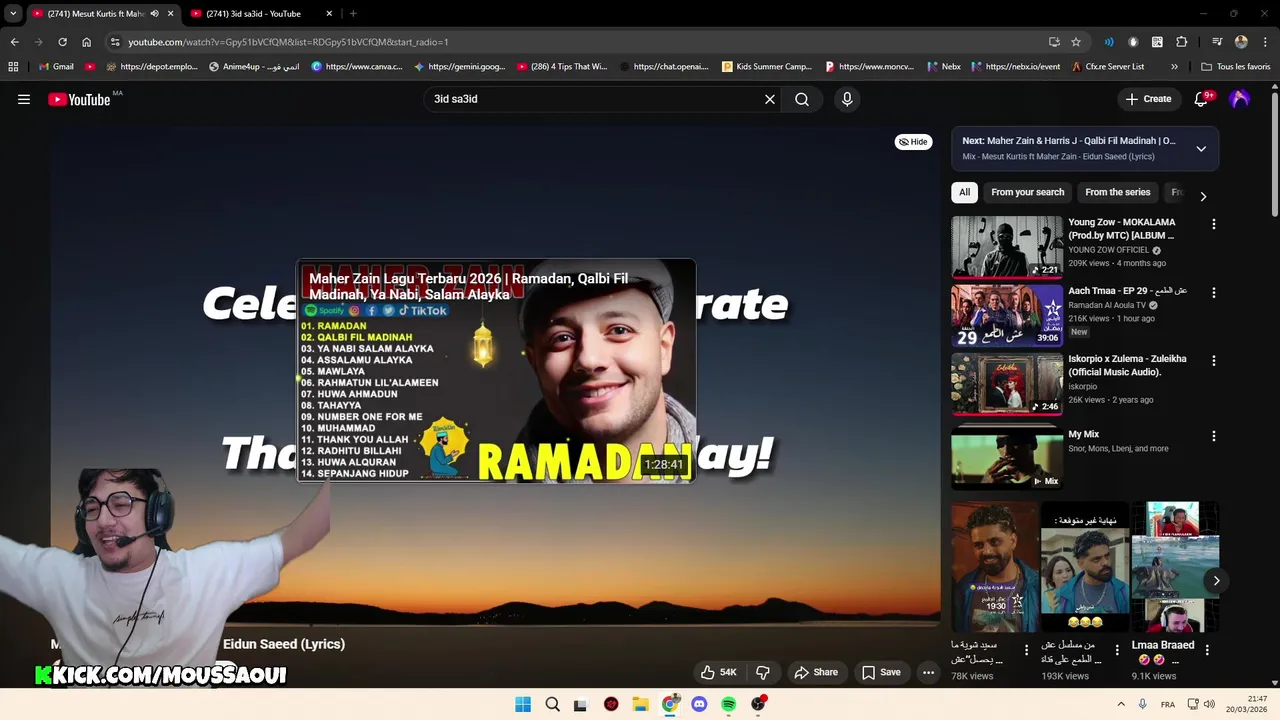The width and height of the screenshot is (1280, 720).
Task: Open the Gmail bookmark
Action: 56,67
